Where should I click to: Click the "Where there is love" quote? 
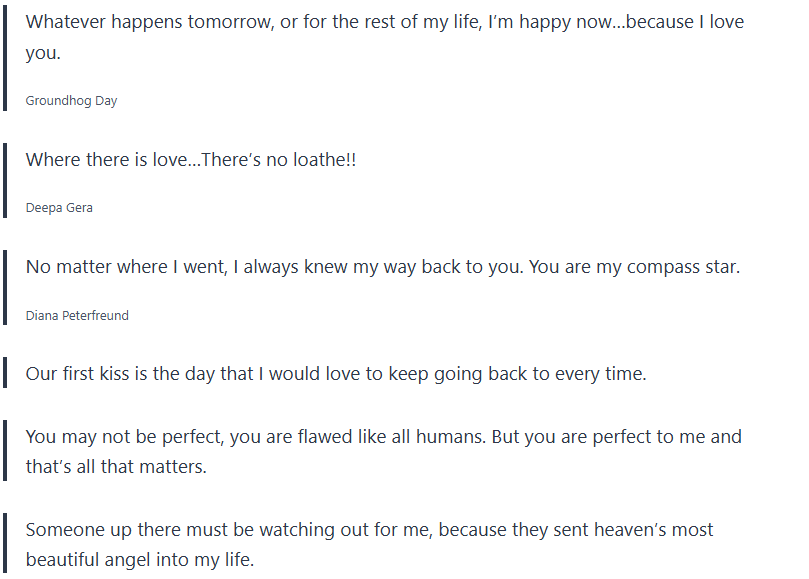pyautogui.click(x=190, y=160)
